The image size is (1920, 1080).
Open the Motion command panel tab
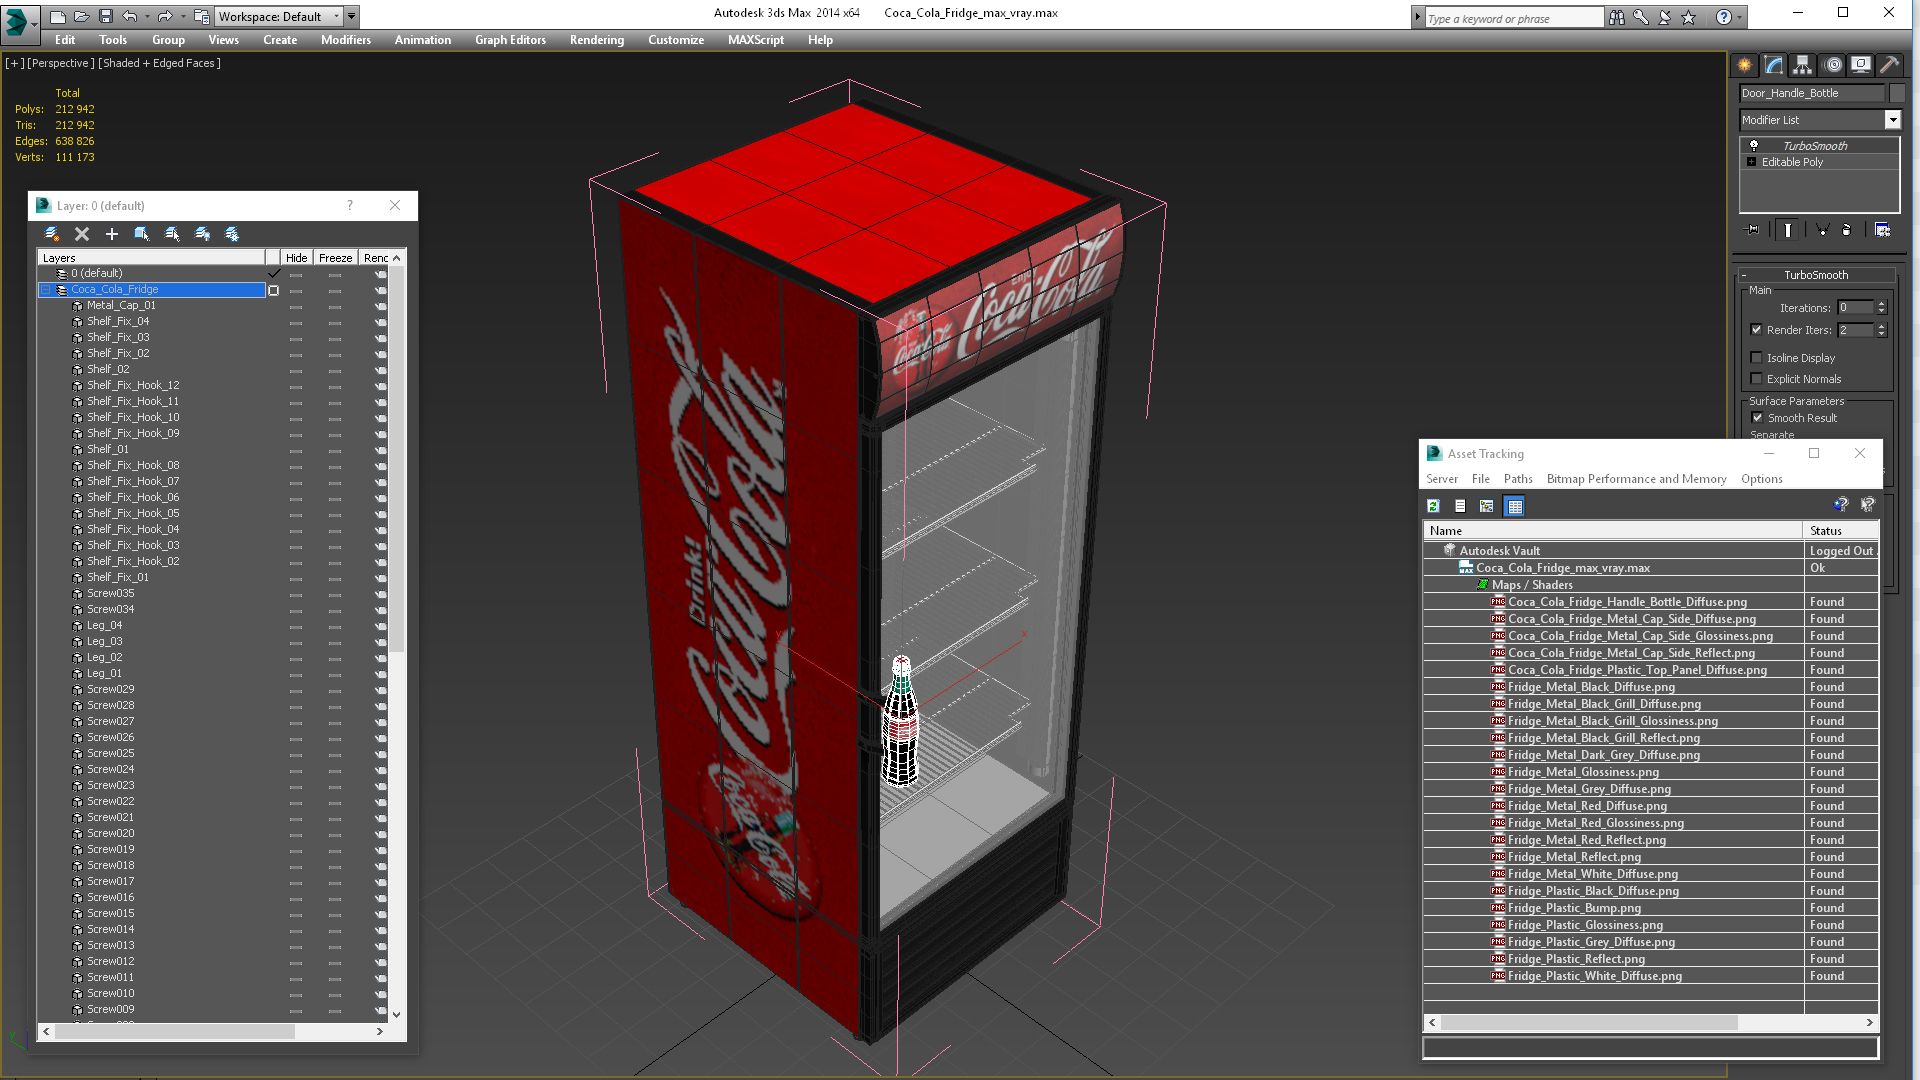tap(1832, 65)
